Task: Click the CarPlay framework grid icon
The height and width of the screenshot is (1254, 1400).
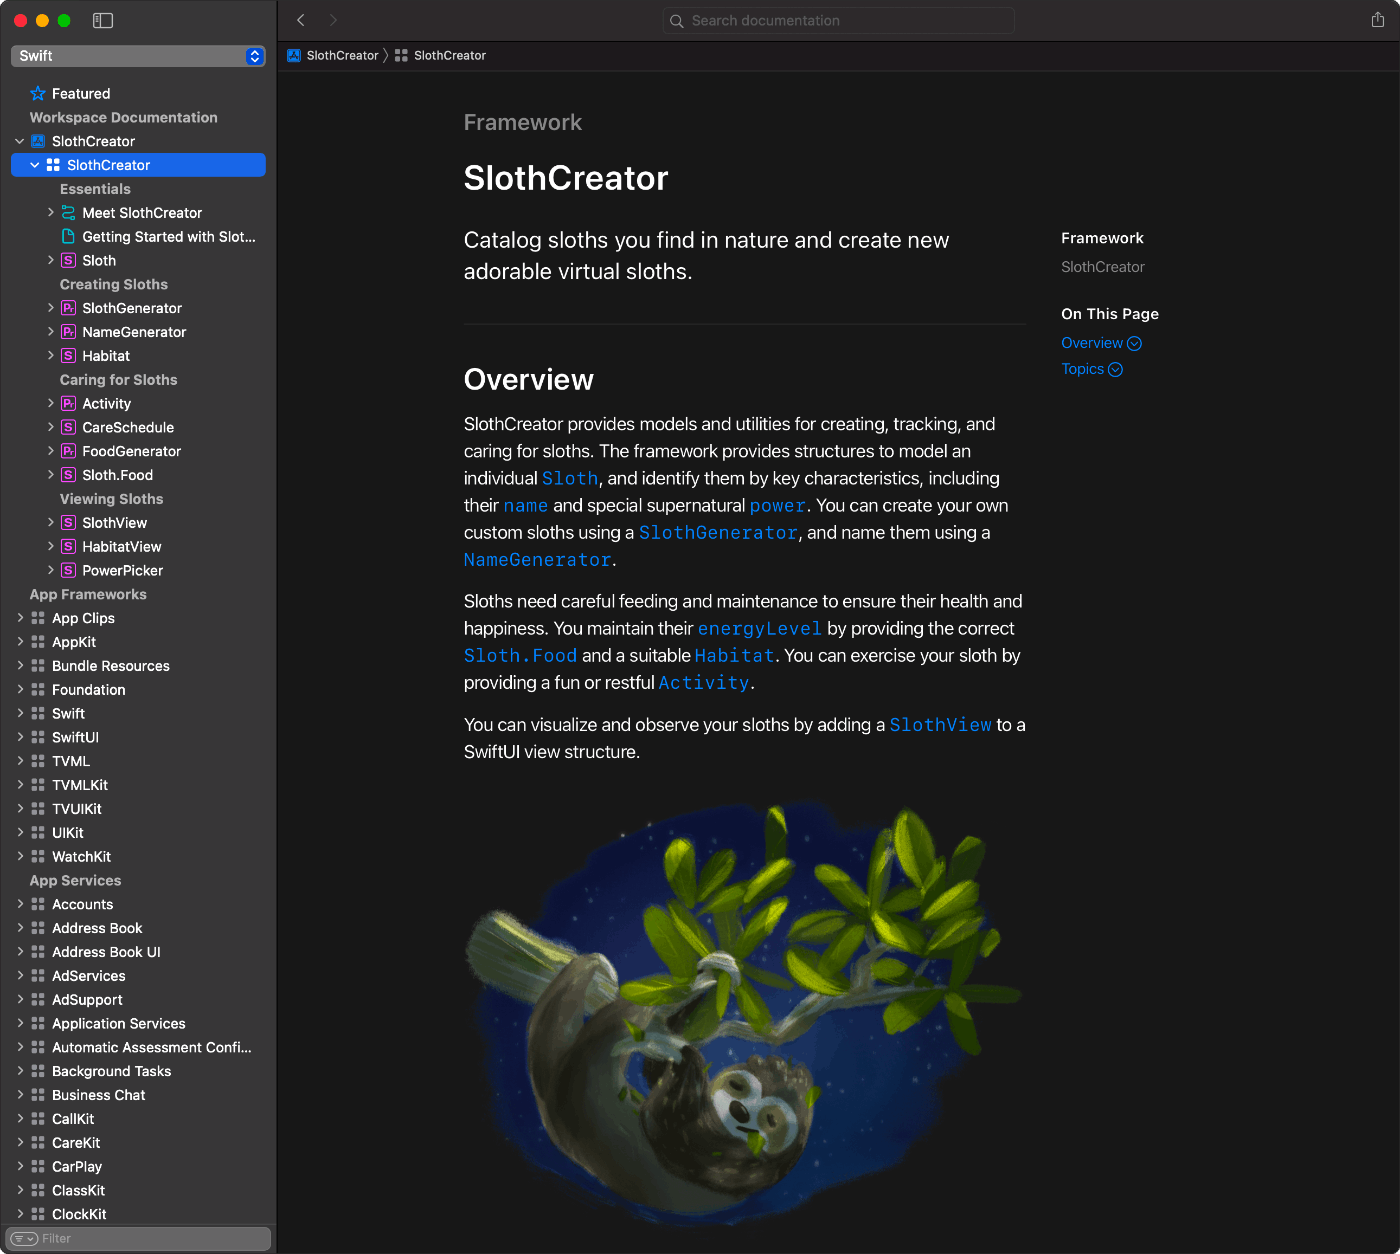Action: 38,1167
